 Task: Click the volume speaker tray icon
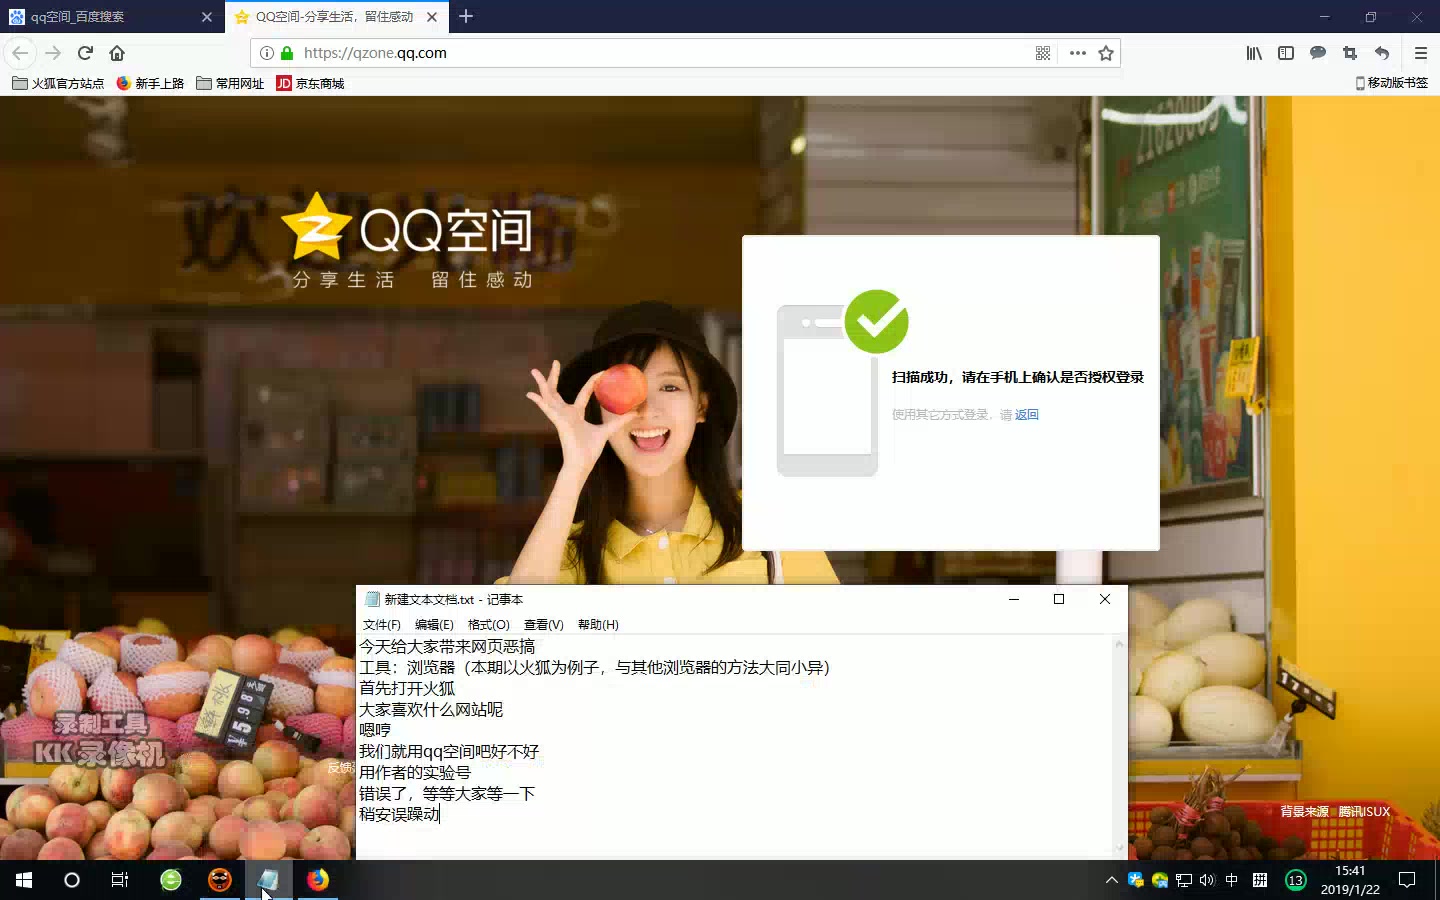(1207, 880)
